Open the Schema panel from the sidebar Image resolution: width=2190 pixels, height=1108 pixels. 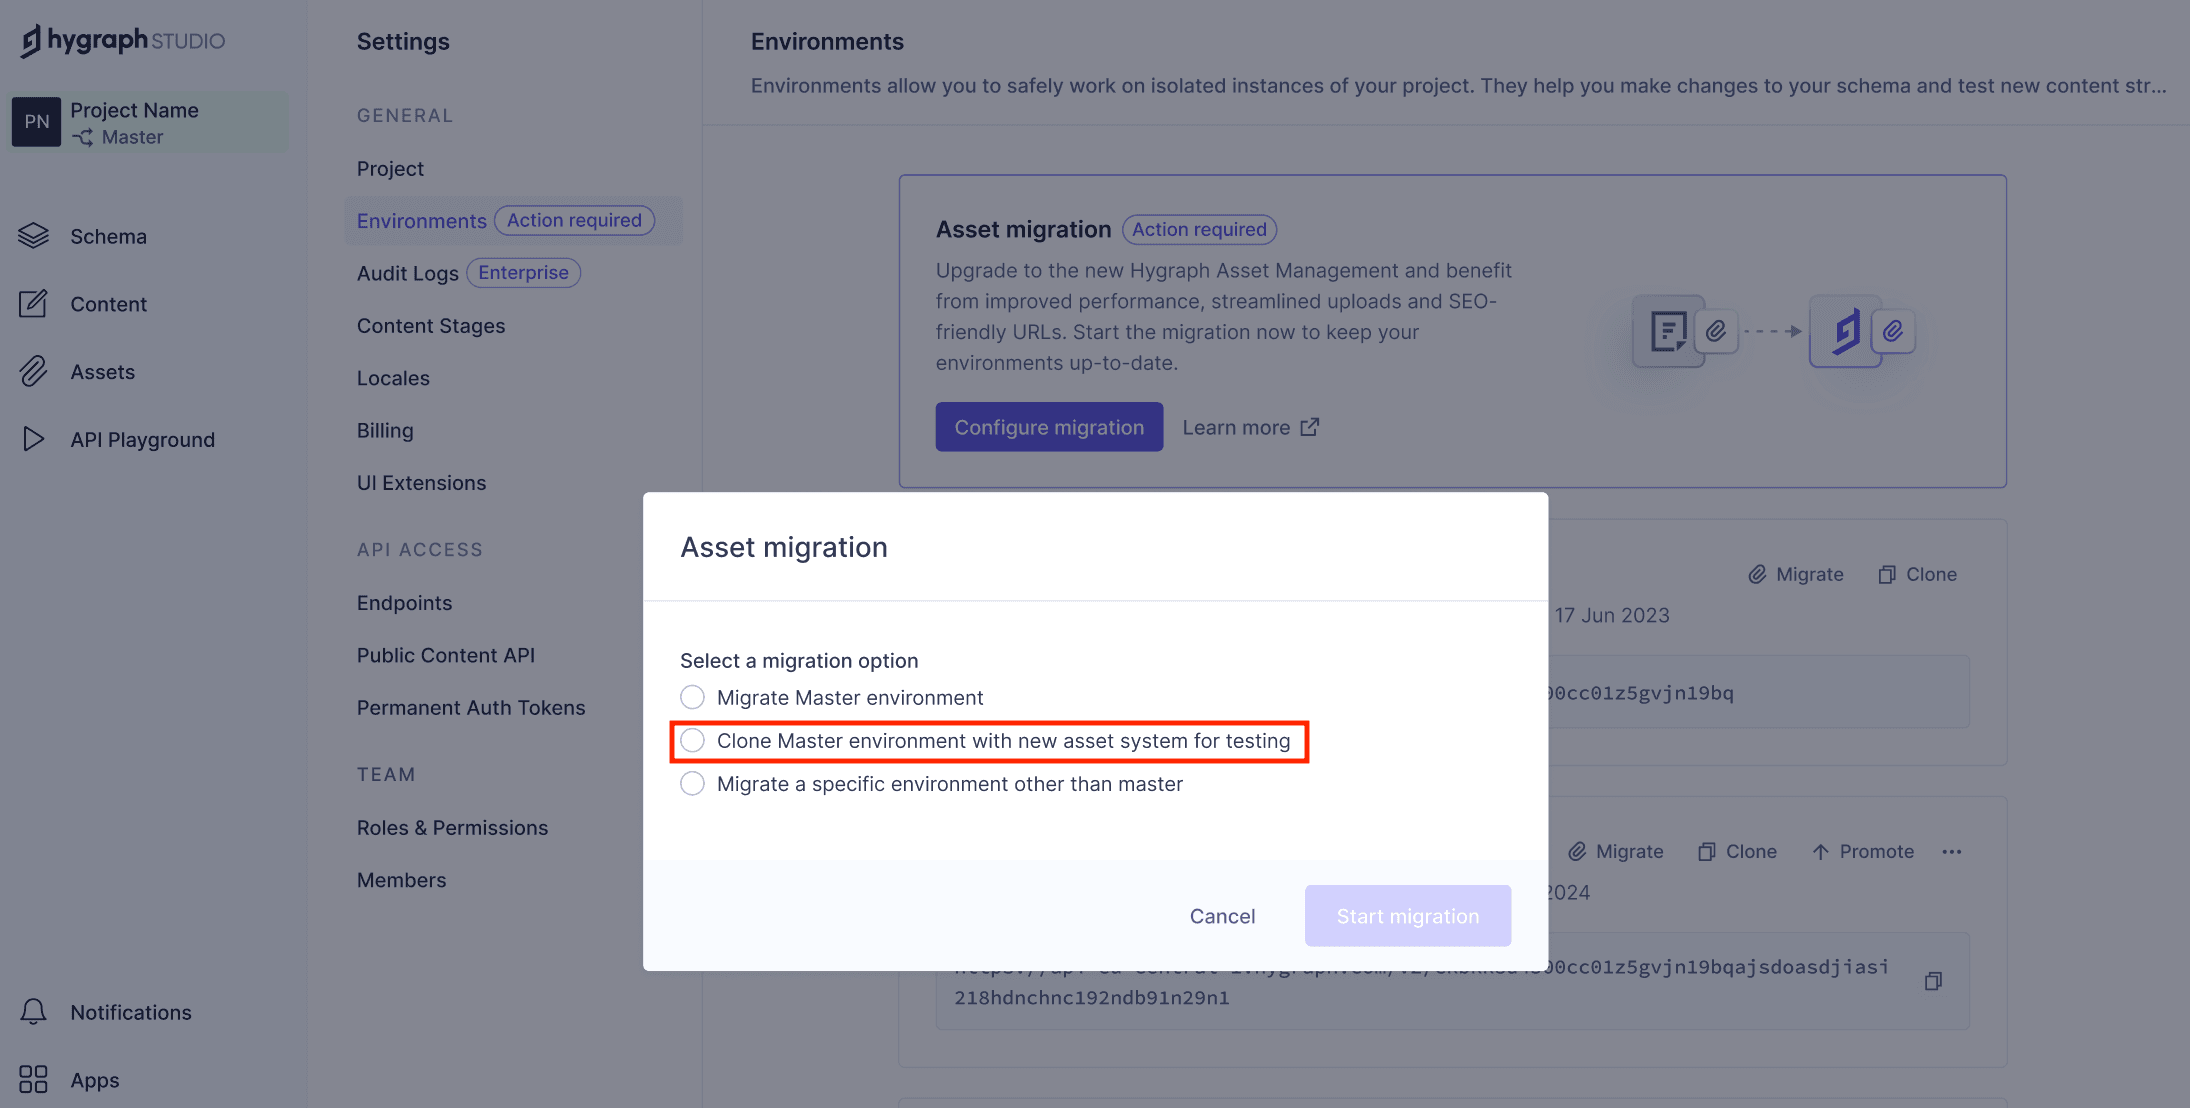click(107, 236)
